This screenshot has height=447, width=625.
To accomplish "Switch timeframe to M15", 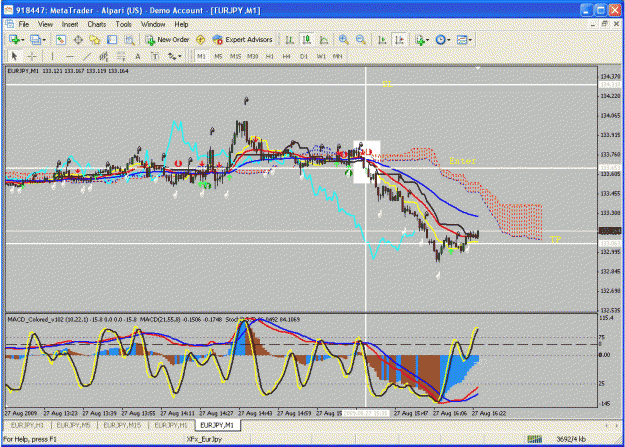I will (x=235, y=56).
